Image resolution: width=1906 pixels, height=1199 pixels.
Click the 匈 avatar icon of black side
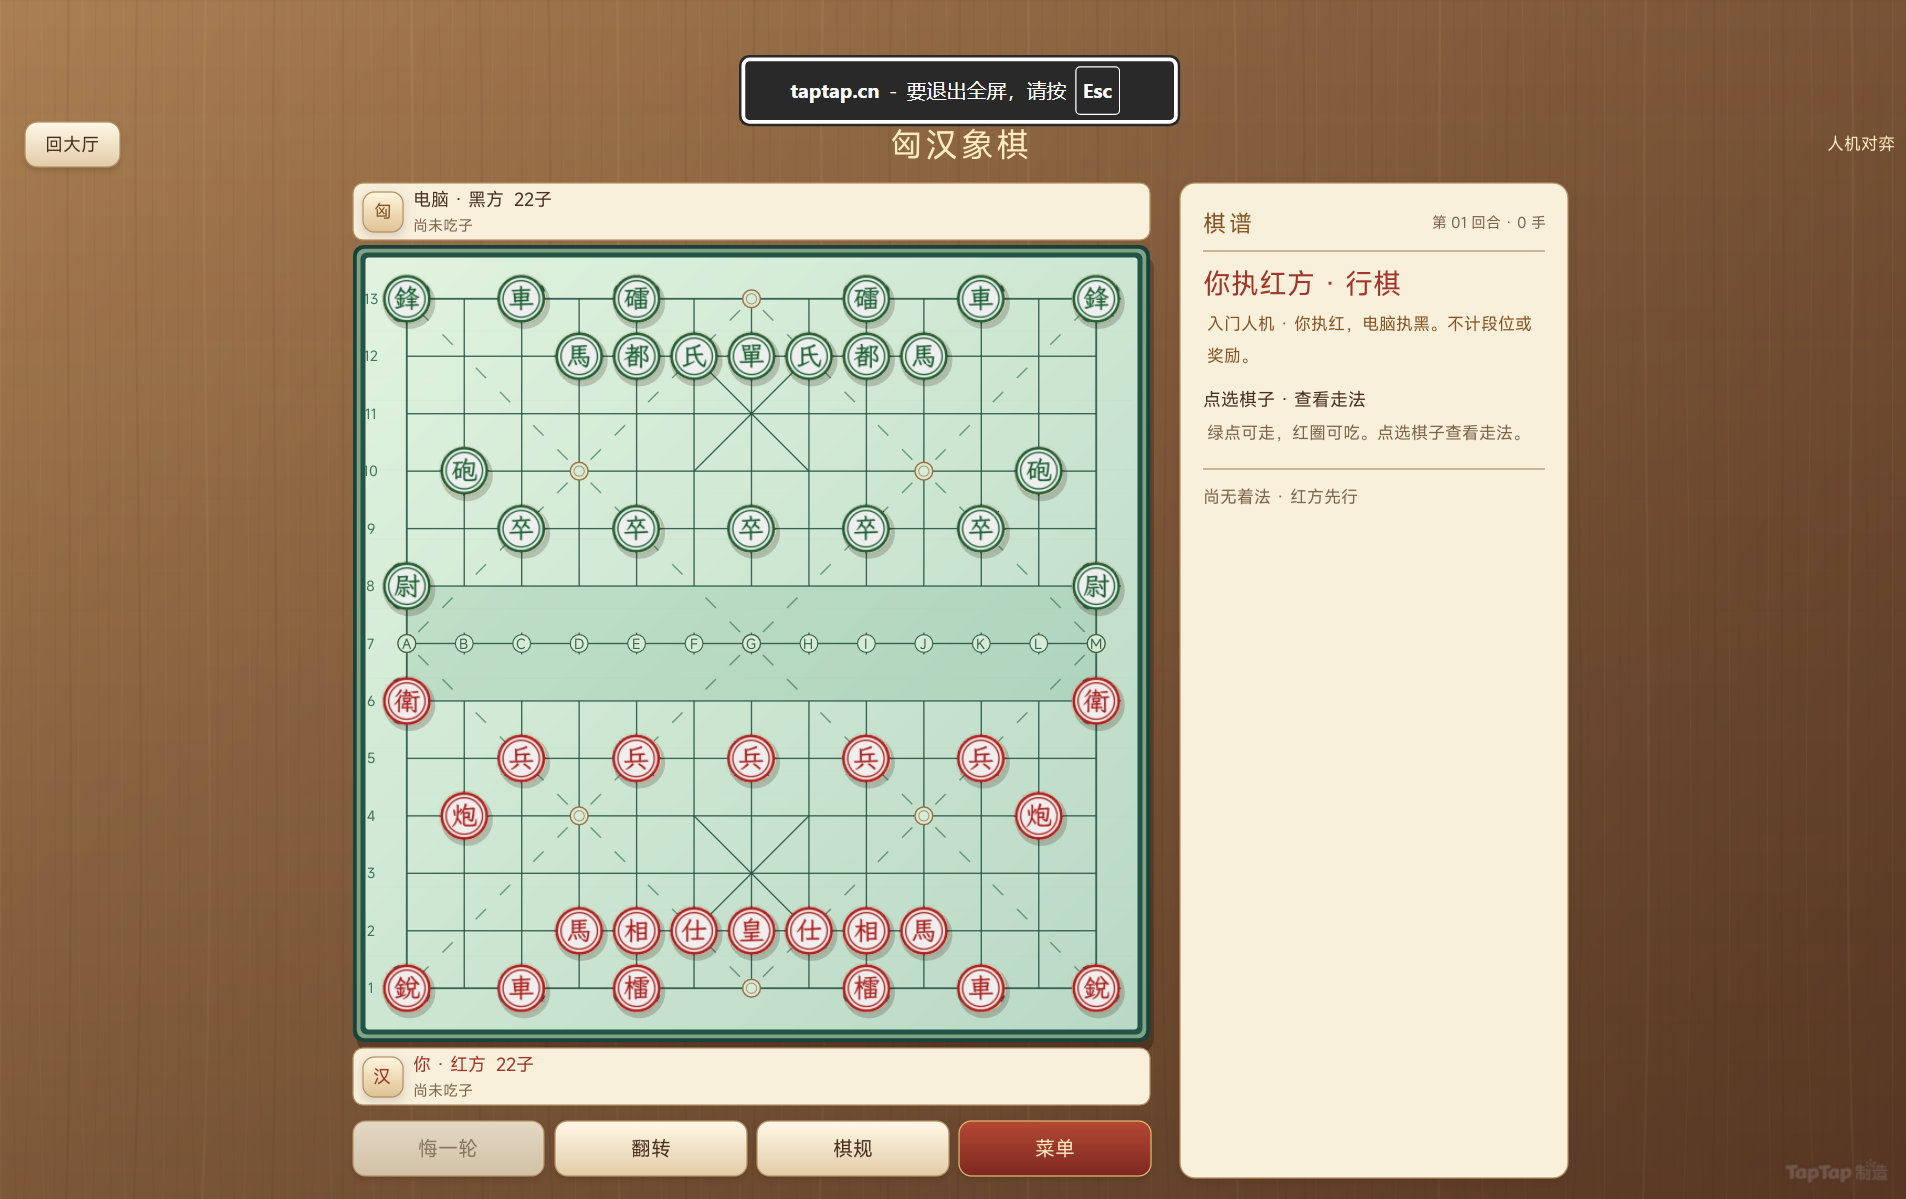click(x=383, y=211)
